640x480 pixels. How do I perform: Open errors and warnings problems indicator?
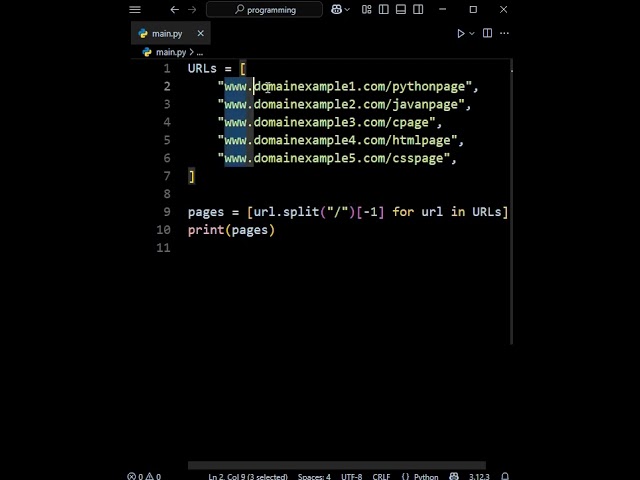click(x=144, y=476)
